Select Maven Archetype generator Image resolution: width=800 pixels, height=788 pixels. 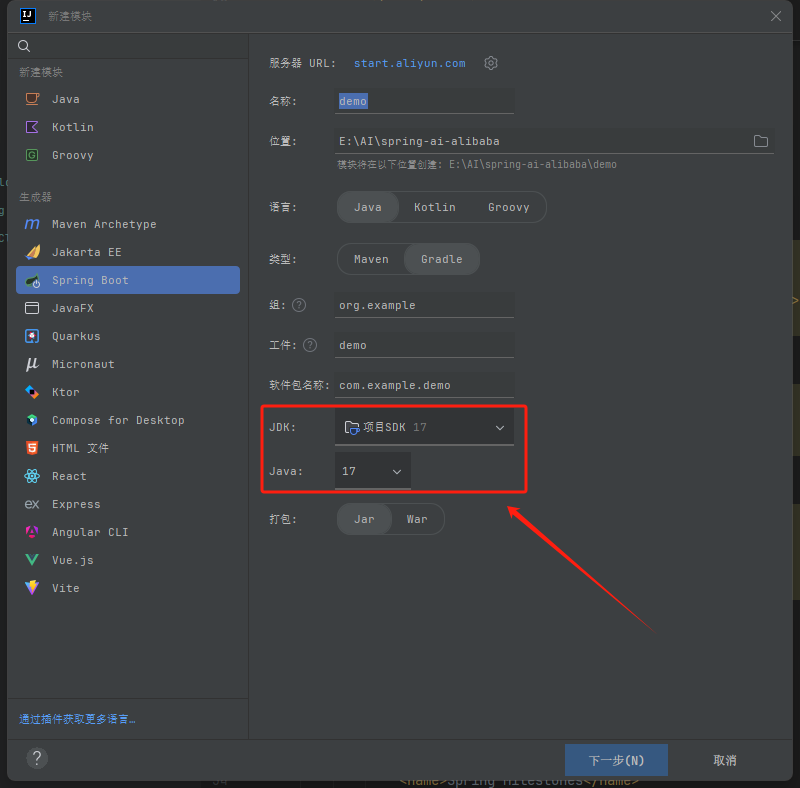click(128, 224)
